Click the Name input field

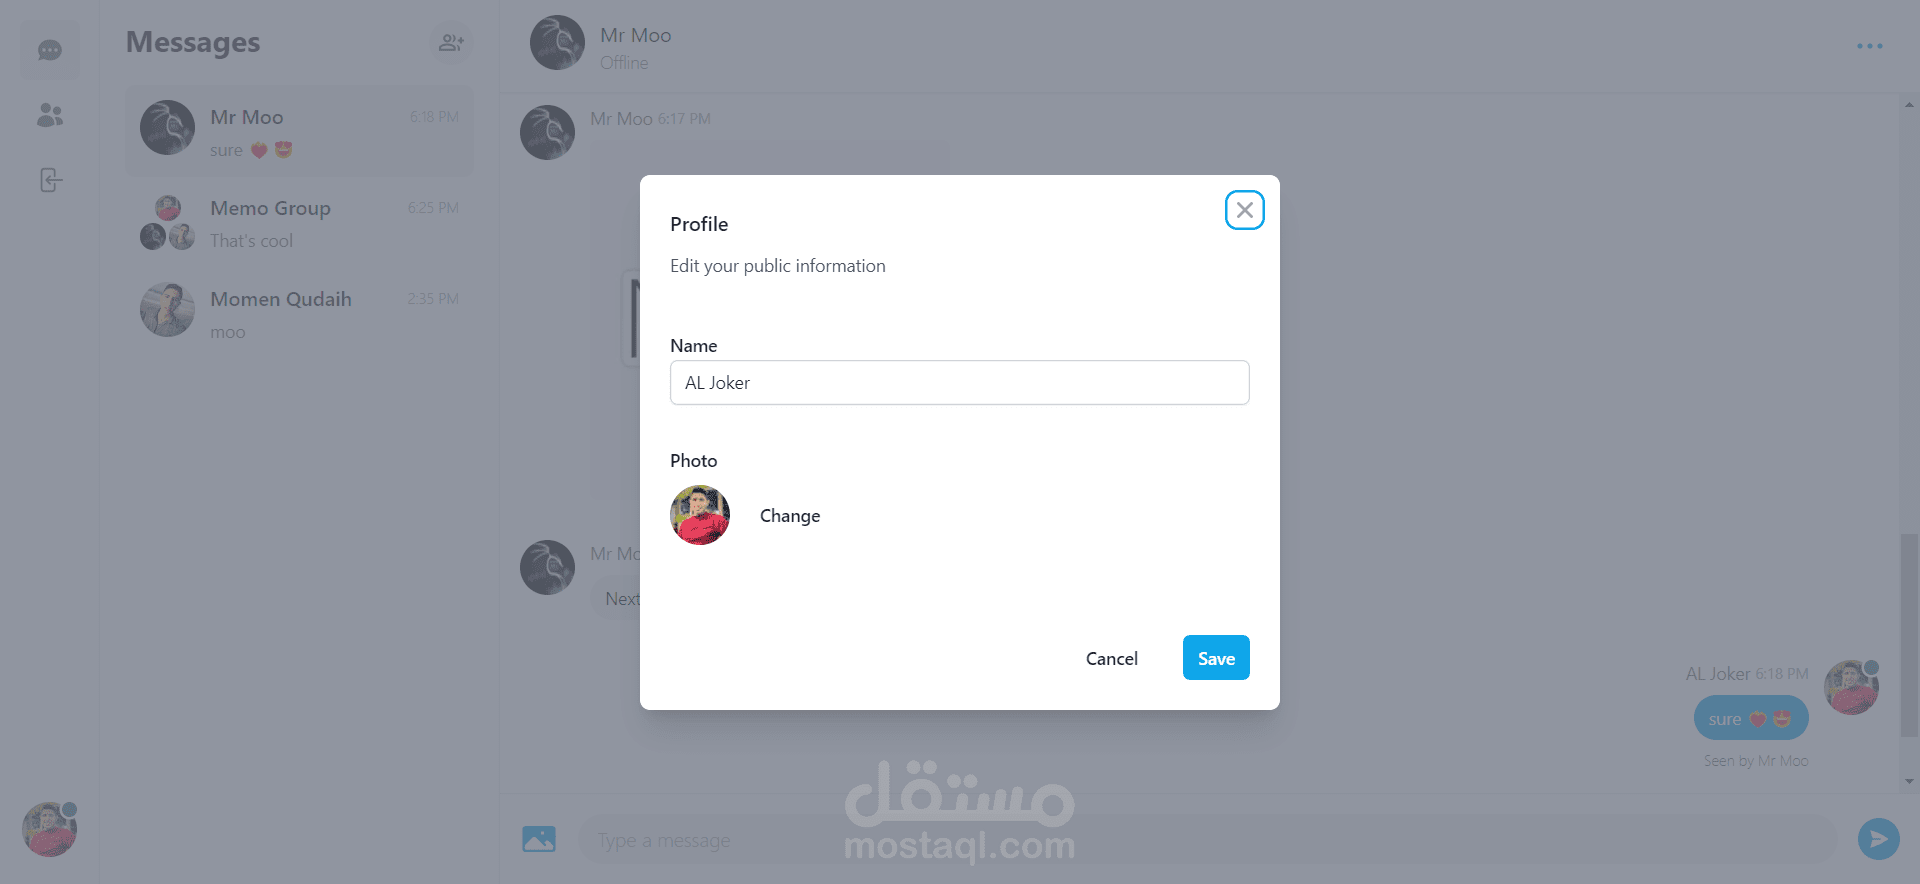(x=960, y=383)
